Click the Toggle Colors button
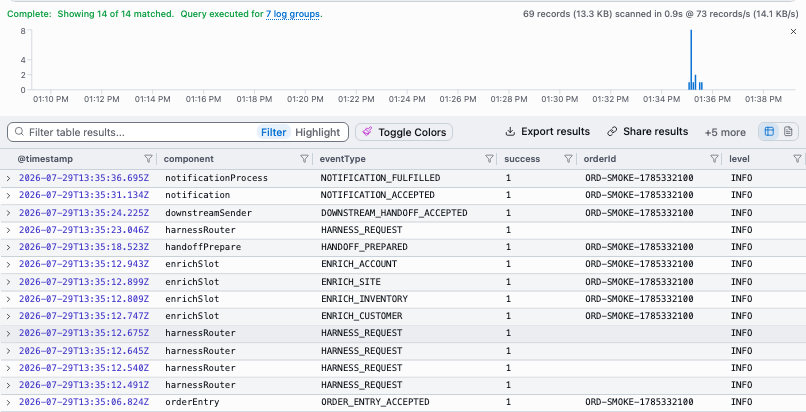806x412 pixels. 404,132
